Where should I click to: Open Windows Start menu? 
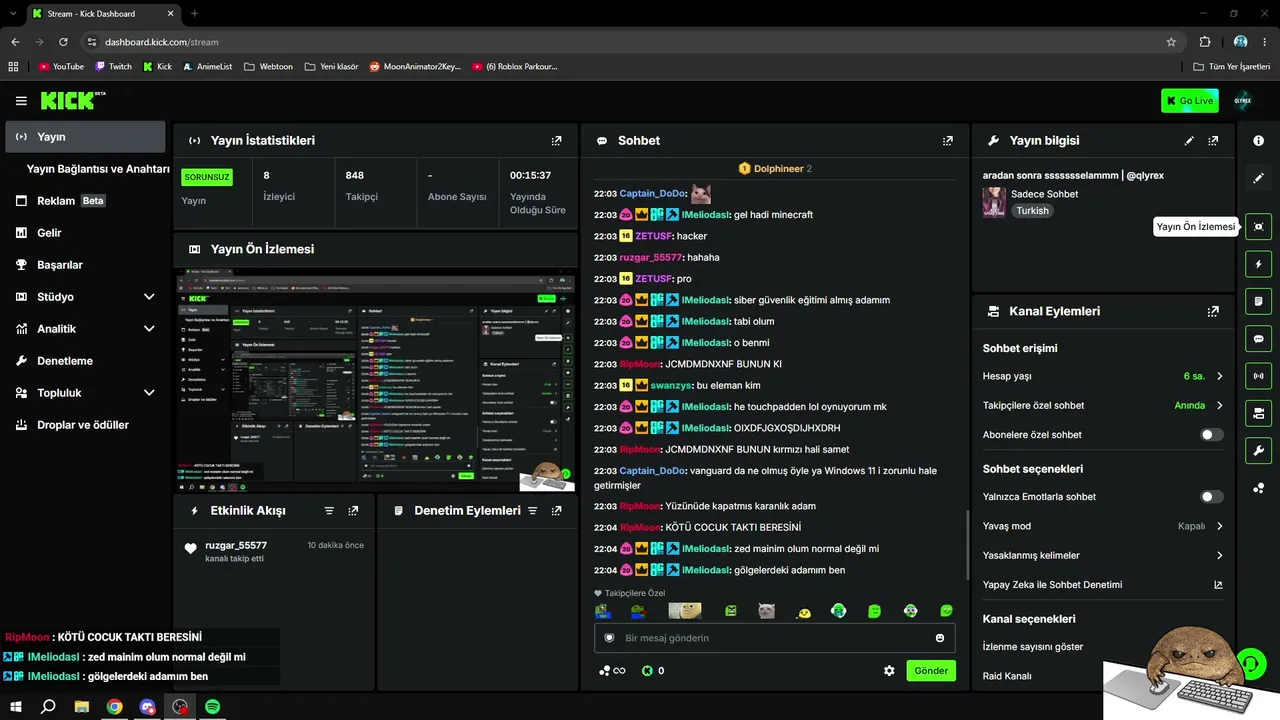pyautogui.click(x=15, y=707)
